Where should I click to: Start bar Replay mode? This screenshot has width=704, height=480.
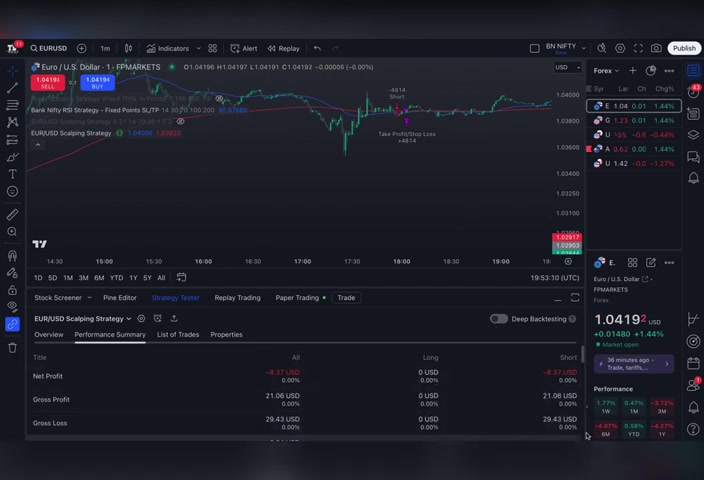click(x=283, y=48)
